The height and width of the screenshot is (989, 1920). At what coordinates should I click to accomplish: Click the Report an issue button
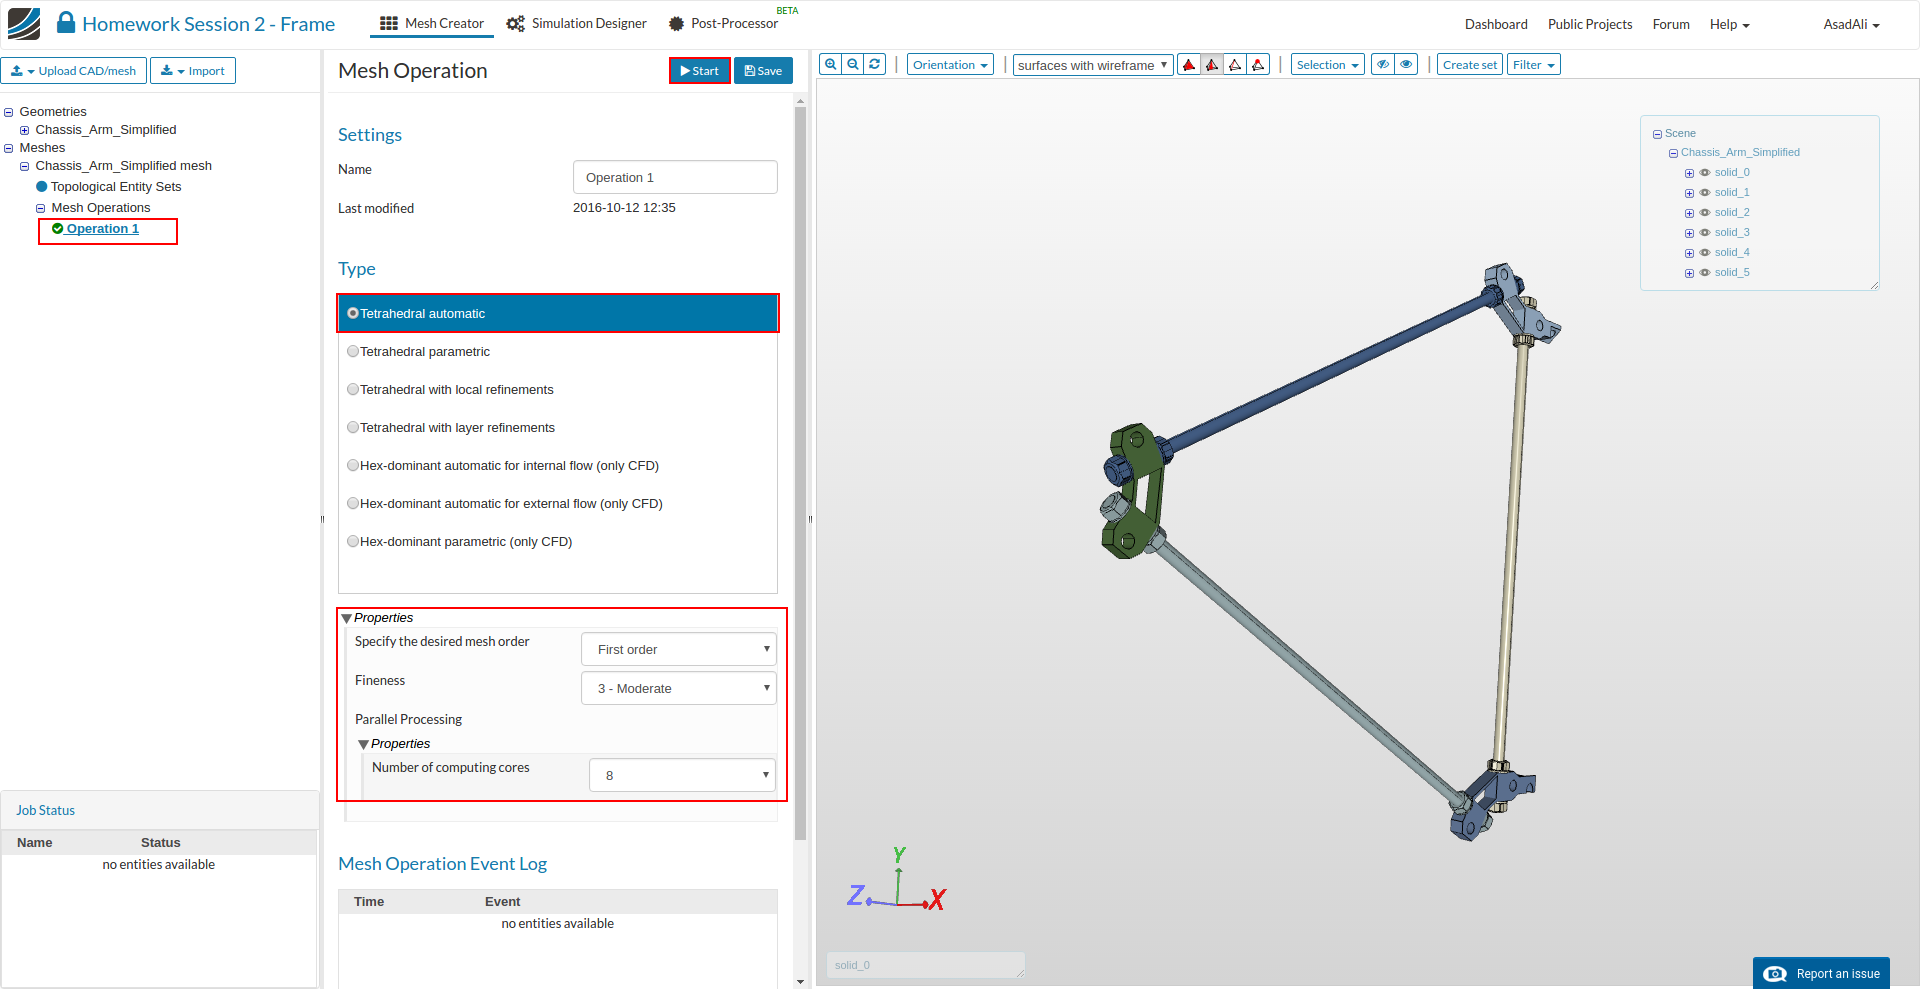point(1821,974)
